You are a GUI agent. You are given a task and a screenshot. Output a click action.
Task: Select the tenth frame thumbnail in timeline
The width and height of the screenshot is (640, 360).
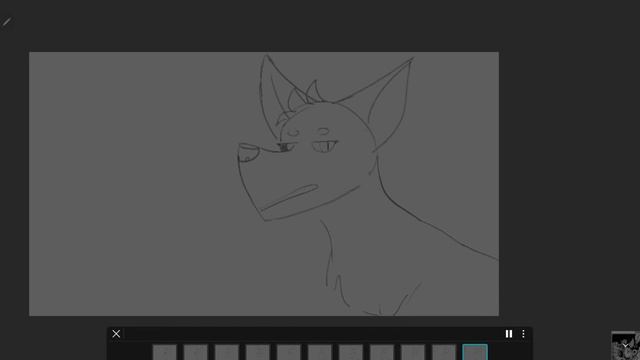click(444, 352)
